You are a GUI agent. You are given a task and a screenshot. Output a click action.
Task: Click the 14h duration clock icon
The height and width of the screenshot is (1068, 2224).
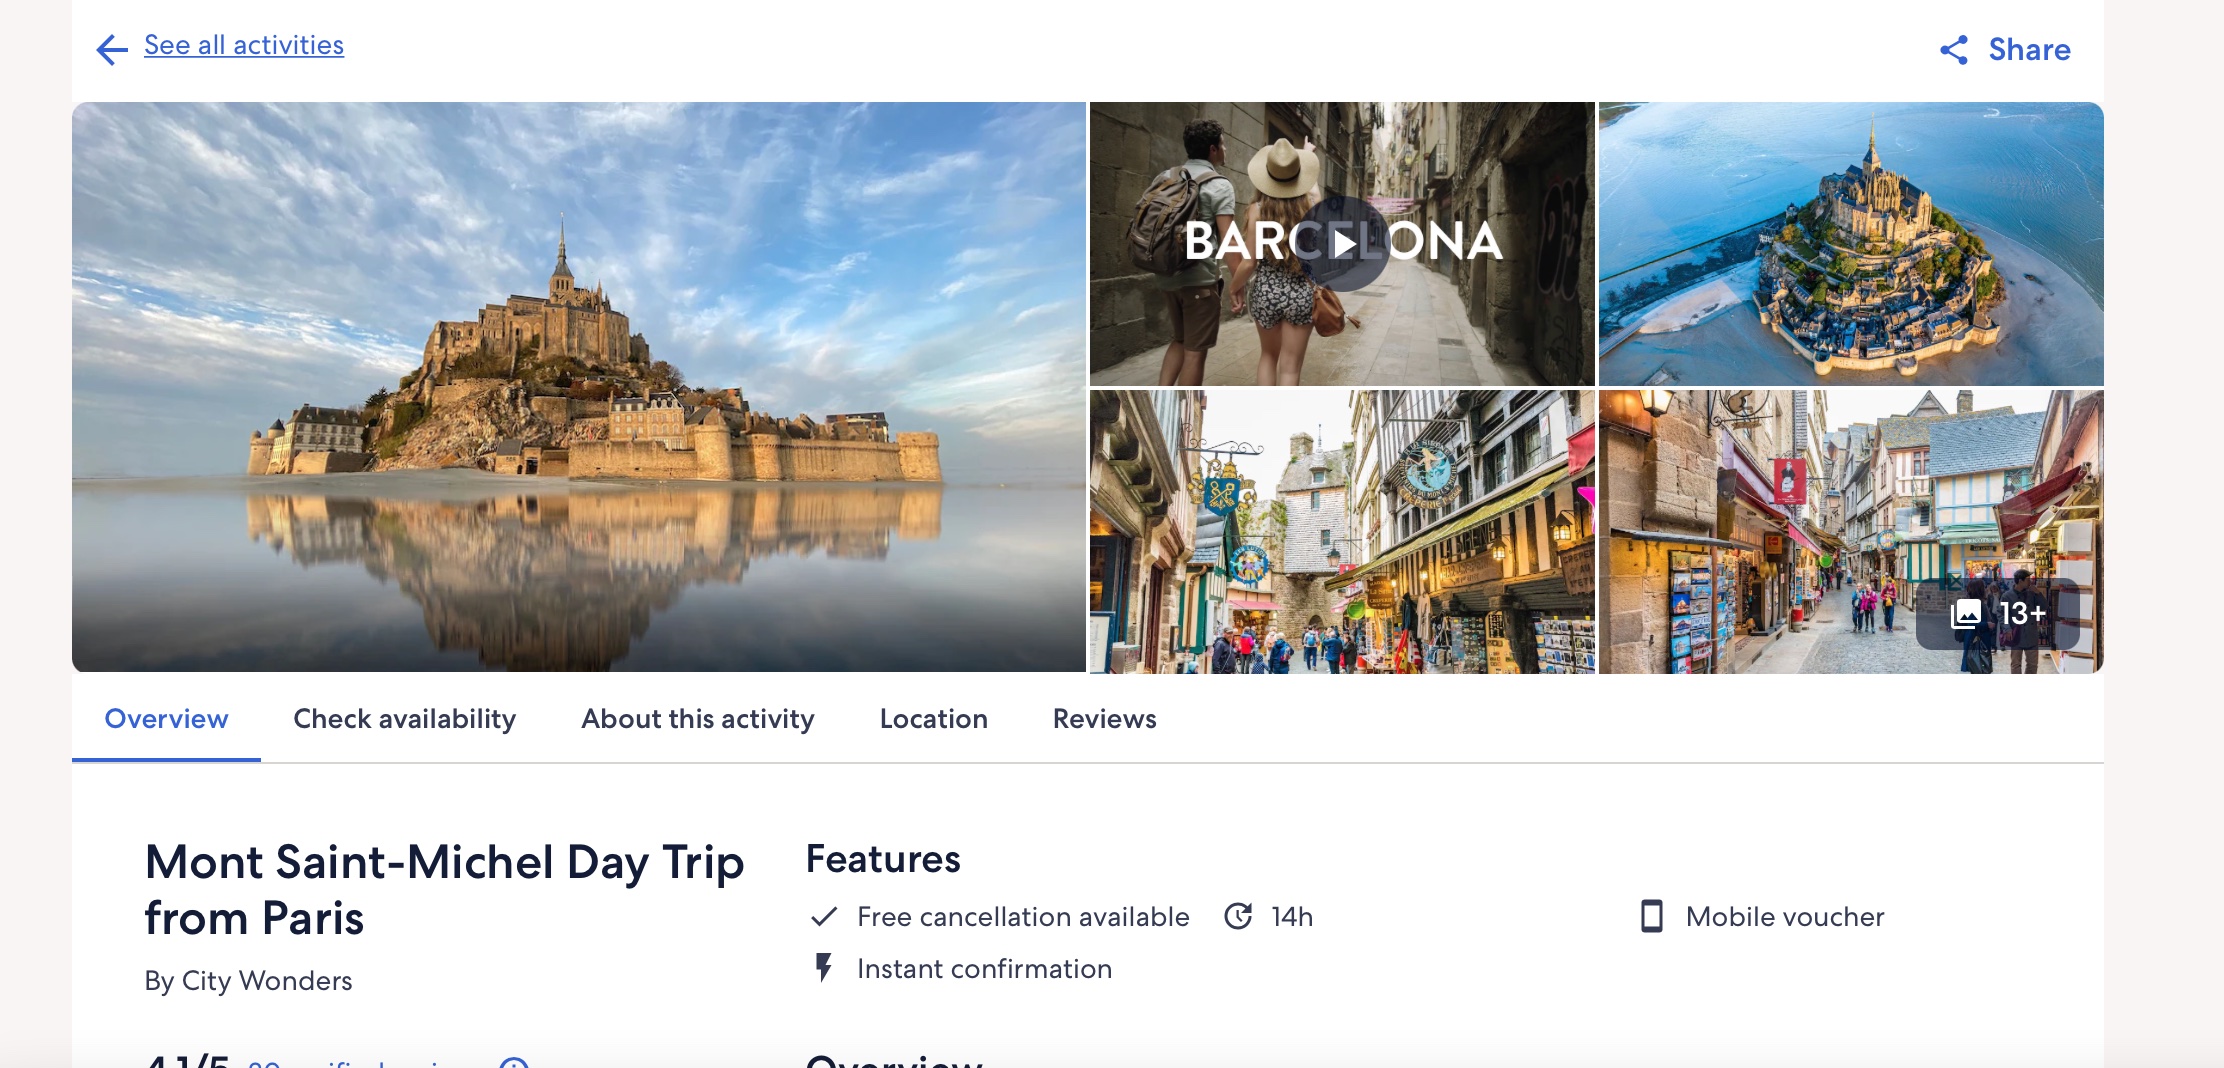point(1238,917)
